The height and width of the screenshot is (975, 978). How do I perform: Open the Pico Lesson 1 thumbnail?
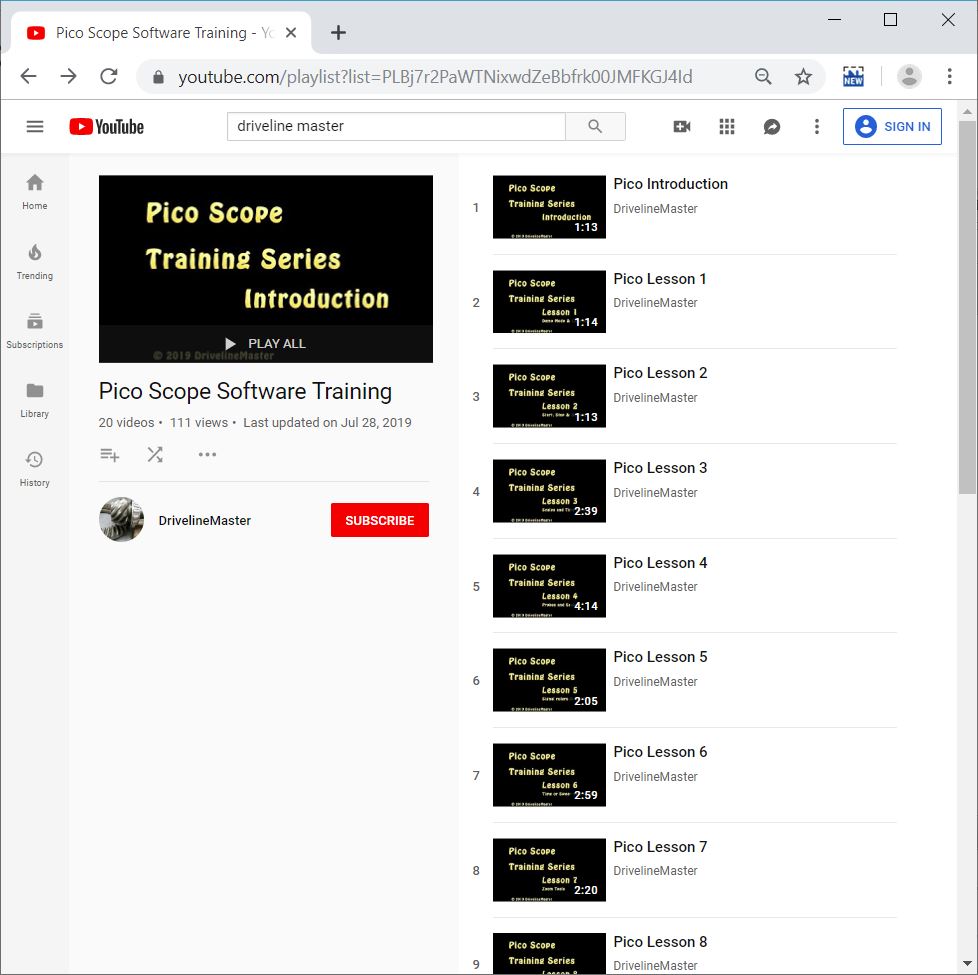(549, 302)
